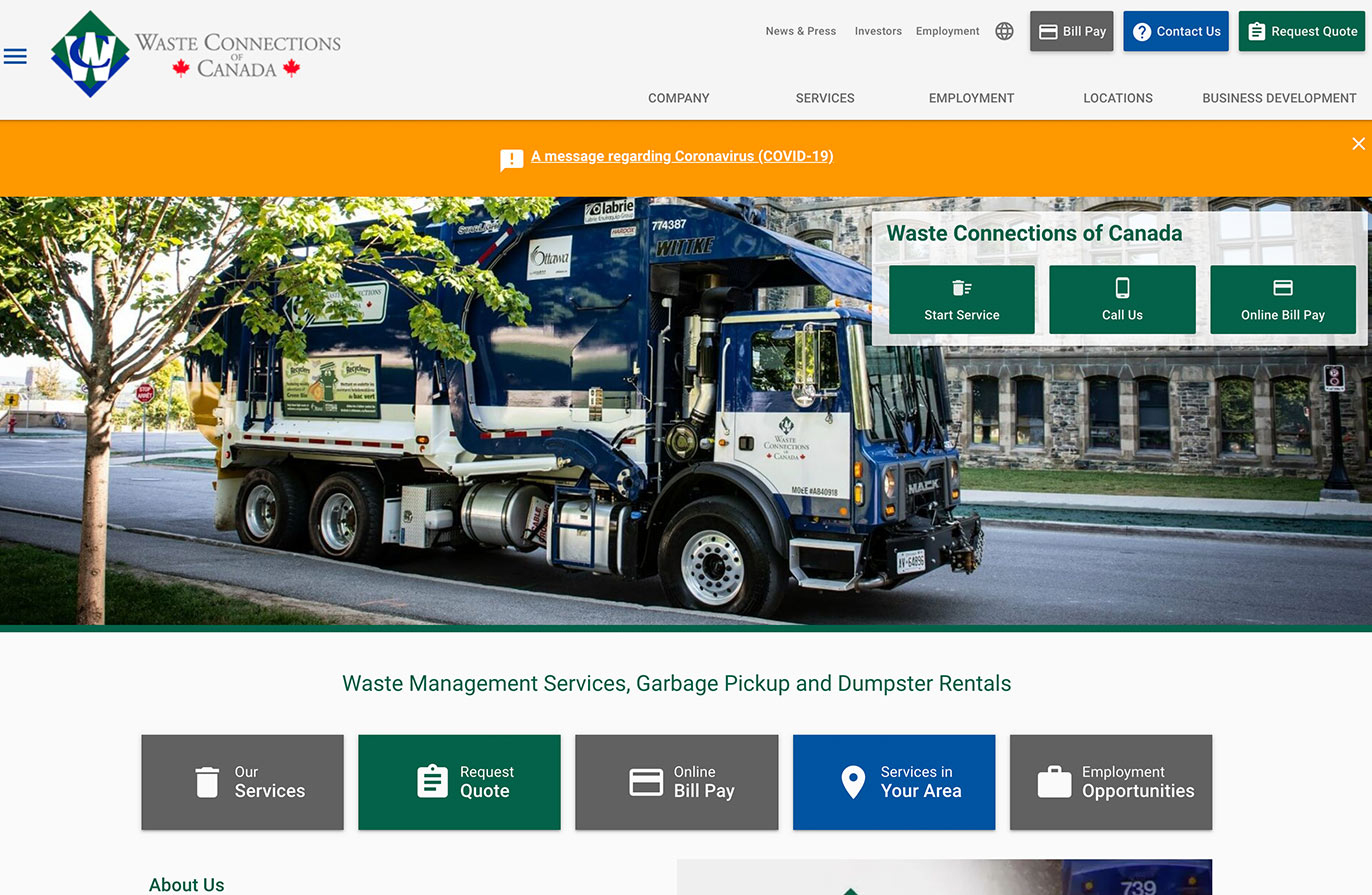Open the EMPLOYMENT navigation menu
Image resolution: width=1372 pixels, height=895 pixels.
[x=971, y=98]
